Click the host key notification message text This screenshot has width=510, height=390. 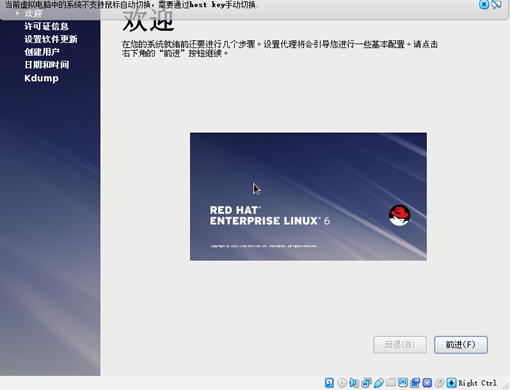(131, 5)
